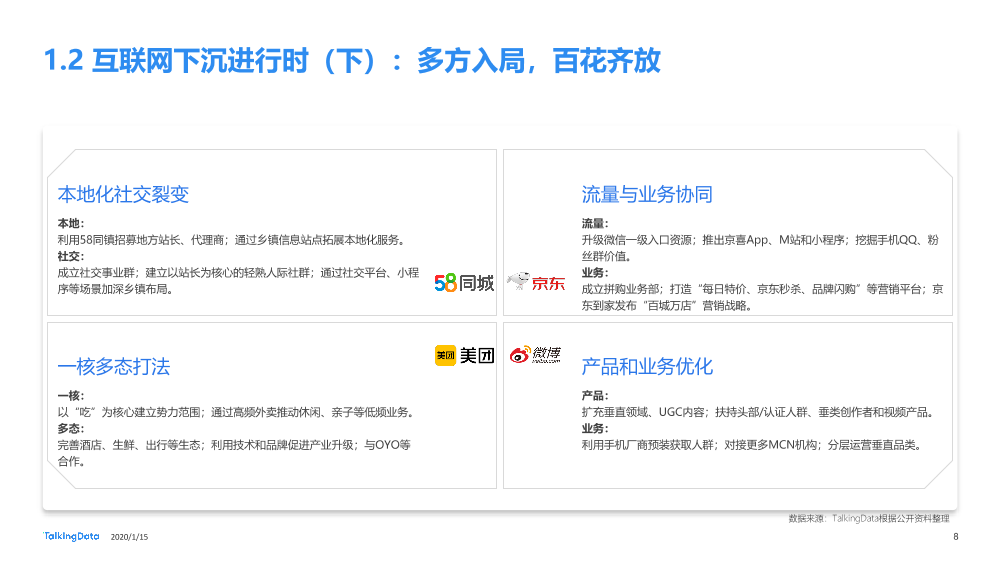The image size is (1000, 563).
Task: Select heading 一核多态打法
Action: [x=114, y=366]
